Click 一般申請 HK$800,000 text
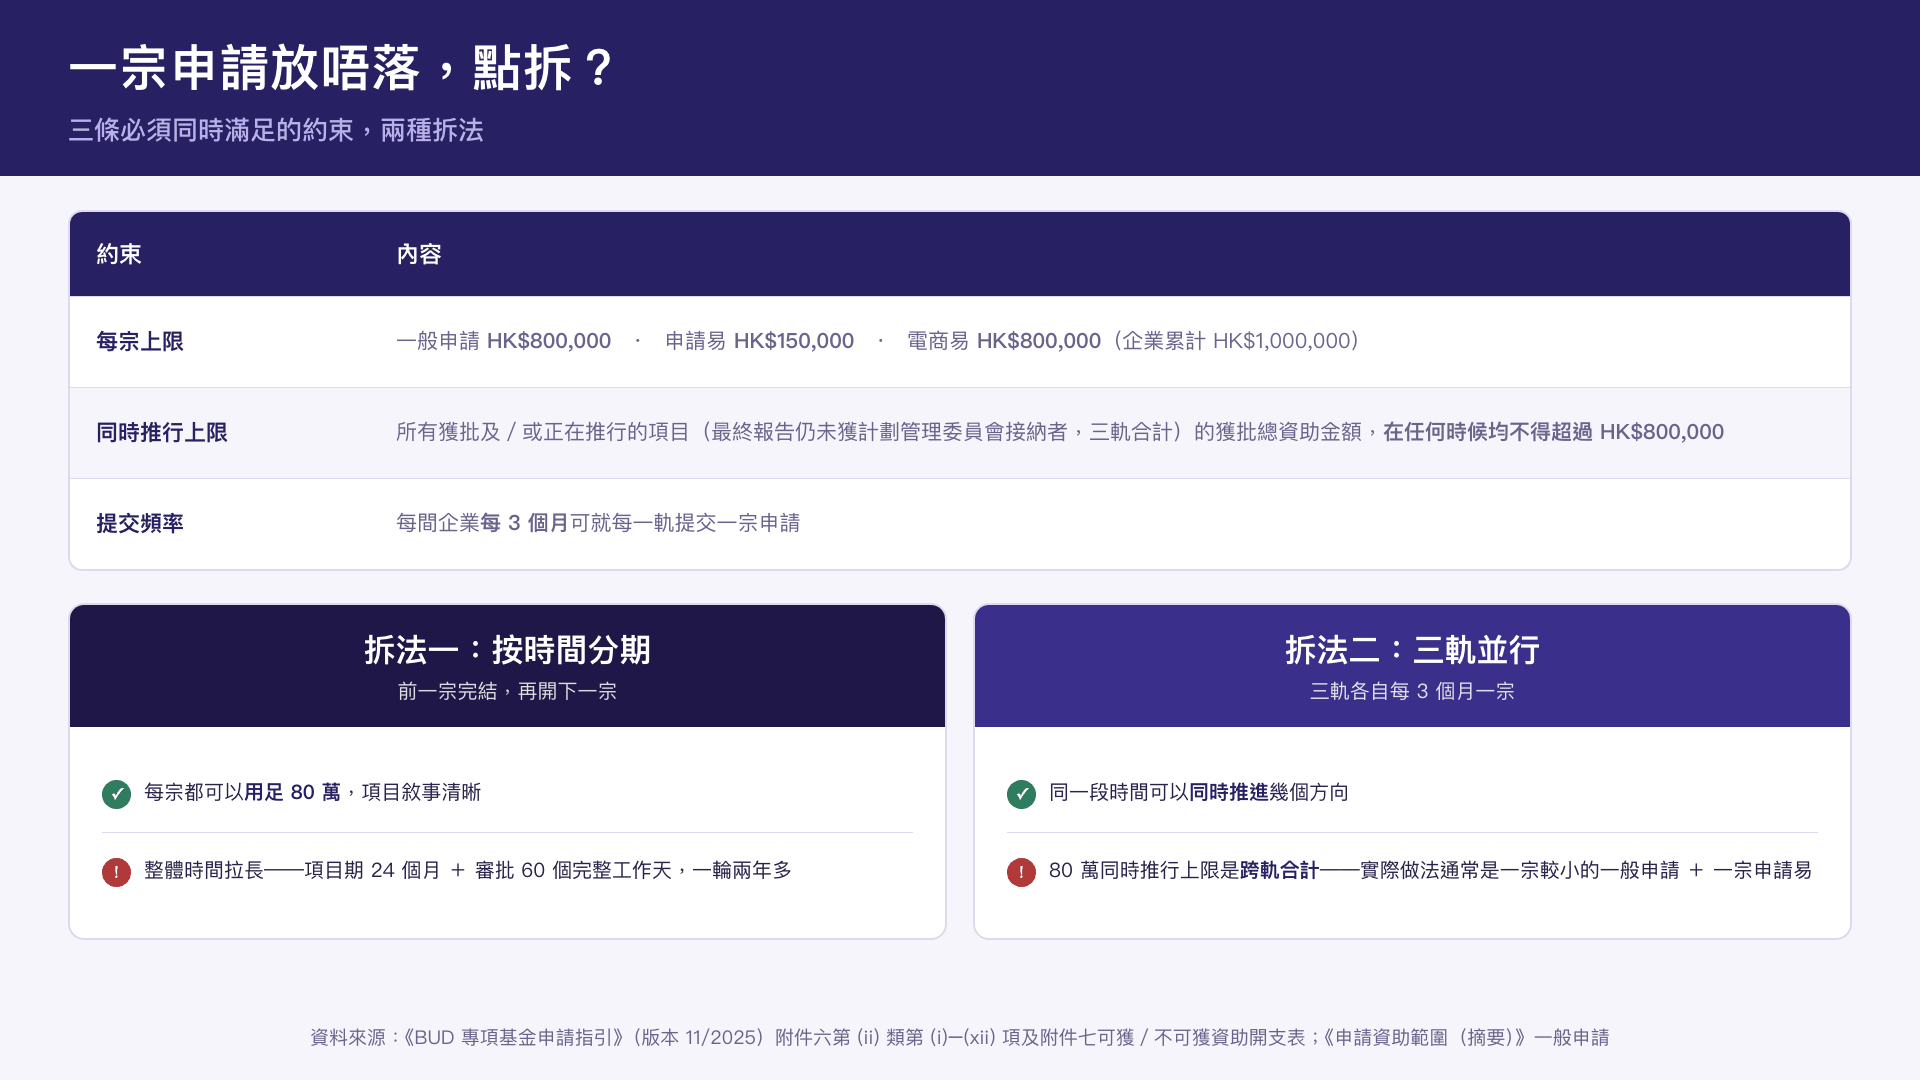The image size is (1920, 1080). [x=503, y=341]
